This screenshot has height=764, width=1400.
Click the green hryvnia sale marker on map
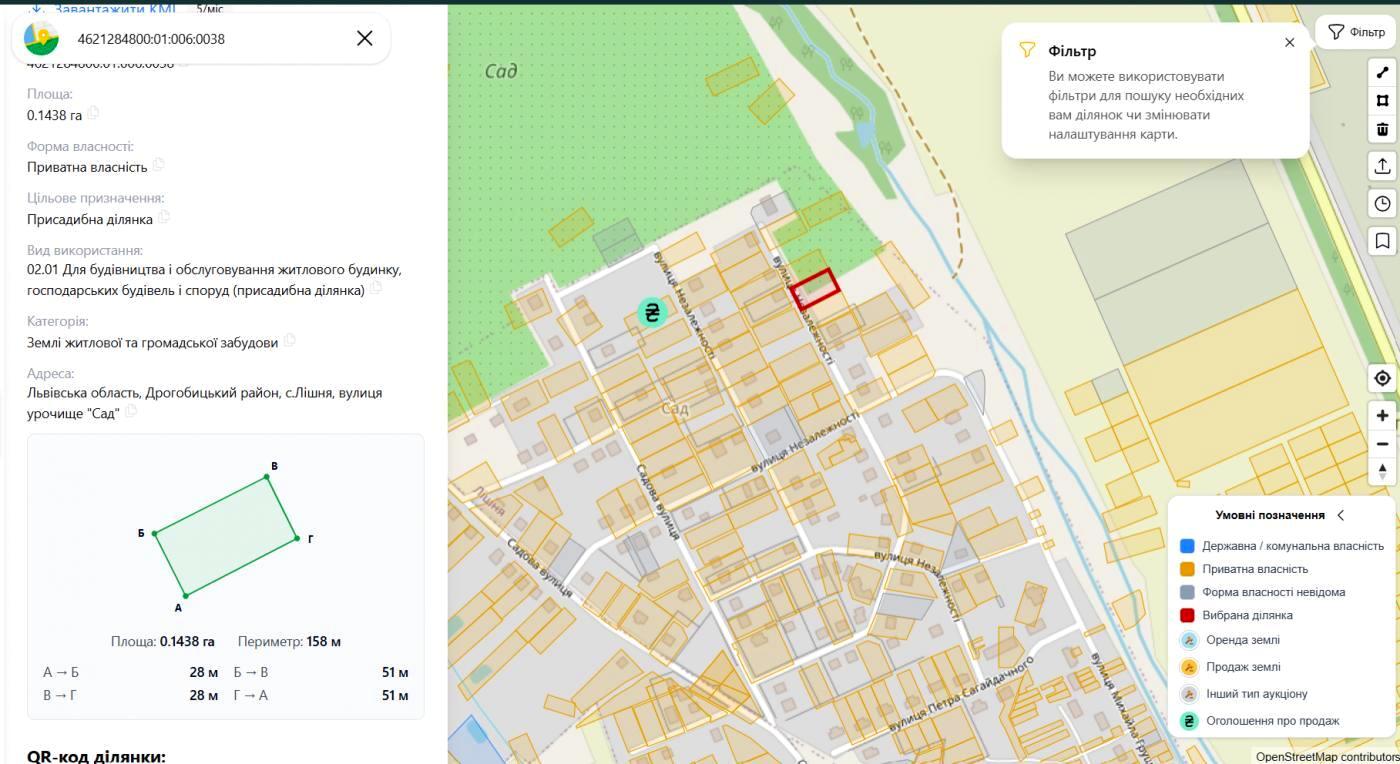[x=652, y=312]
